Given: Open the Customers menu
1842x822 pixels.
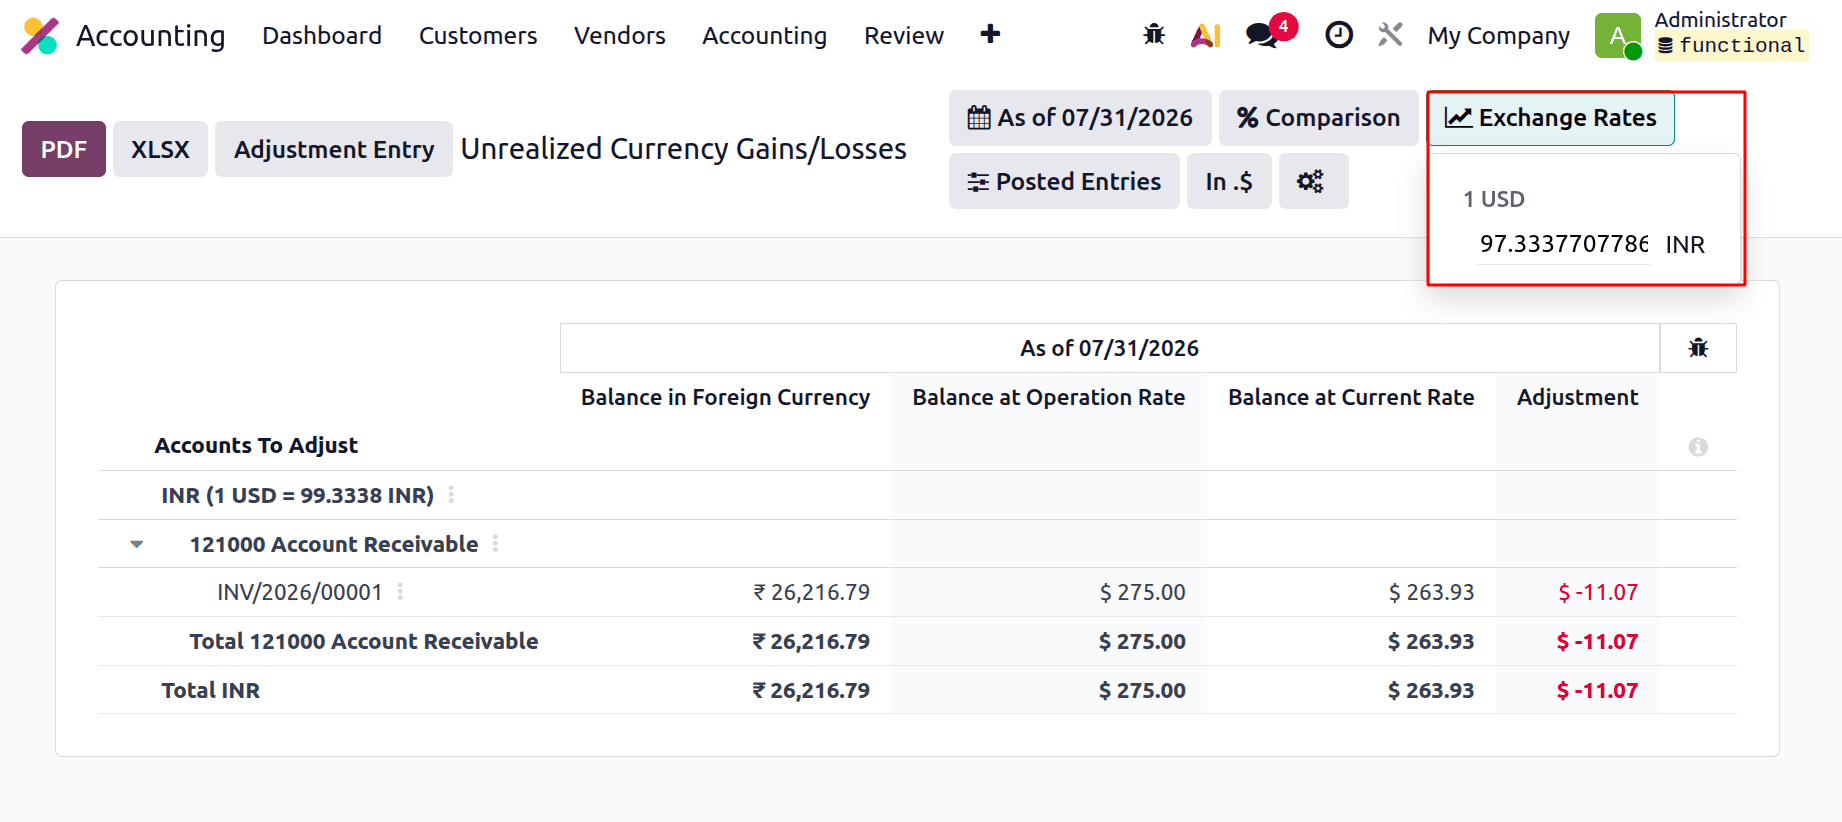Looking at the screenshot, I should (478, 36).
